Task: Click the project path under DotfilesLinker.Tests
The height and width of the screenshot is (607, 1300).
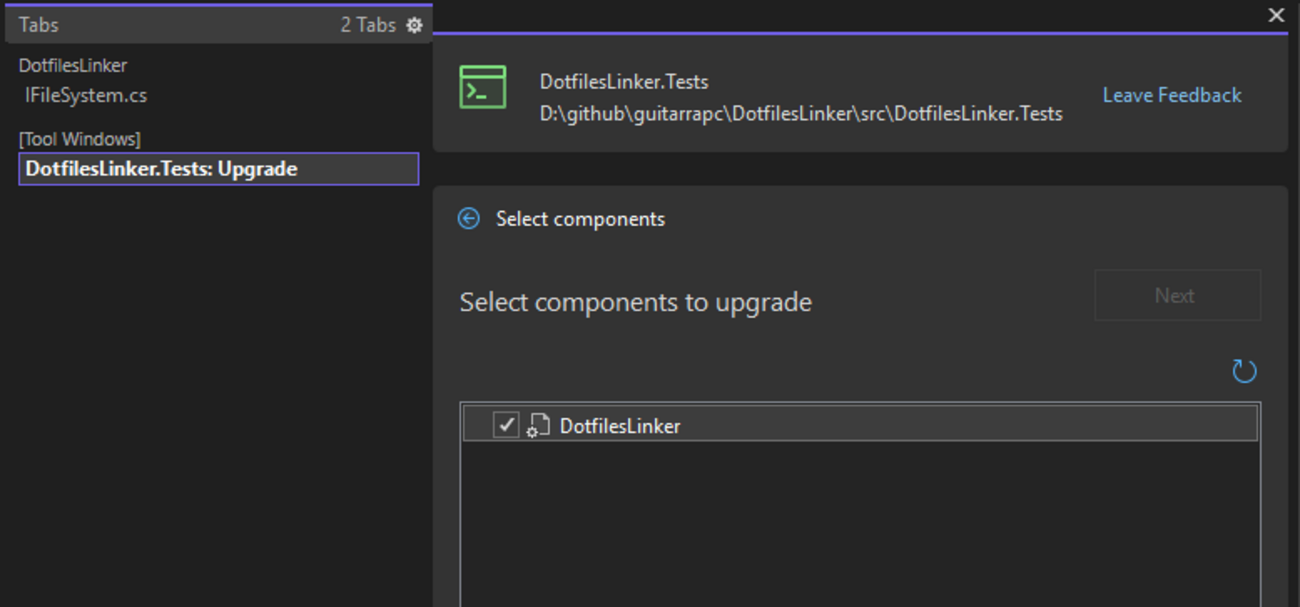Action: (x=801, y=113)
